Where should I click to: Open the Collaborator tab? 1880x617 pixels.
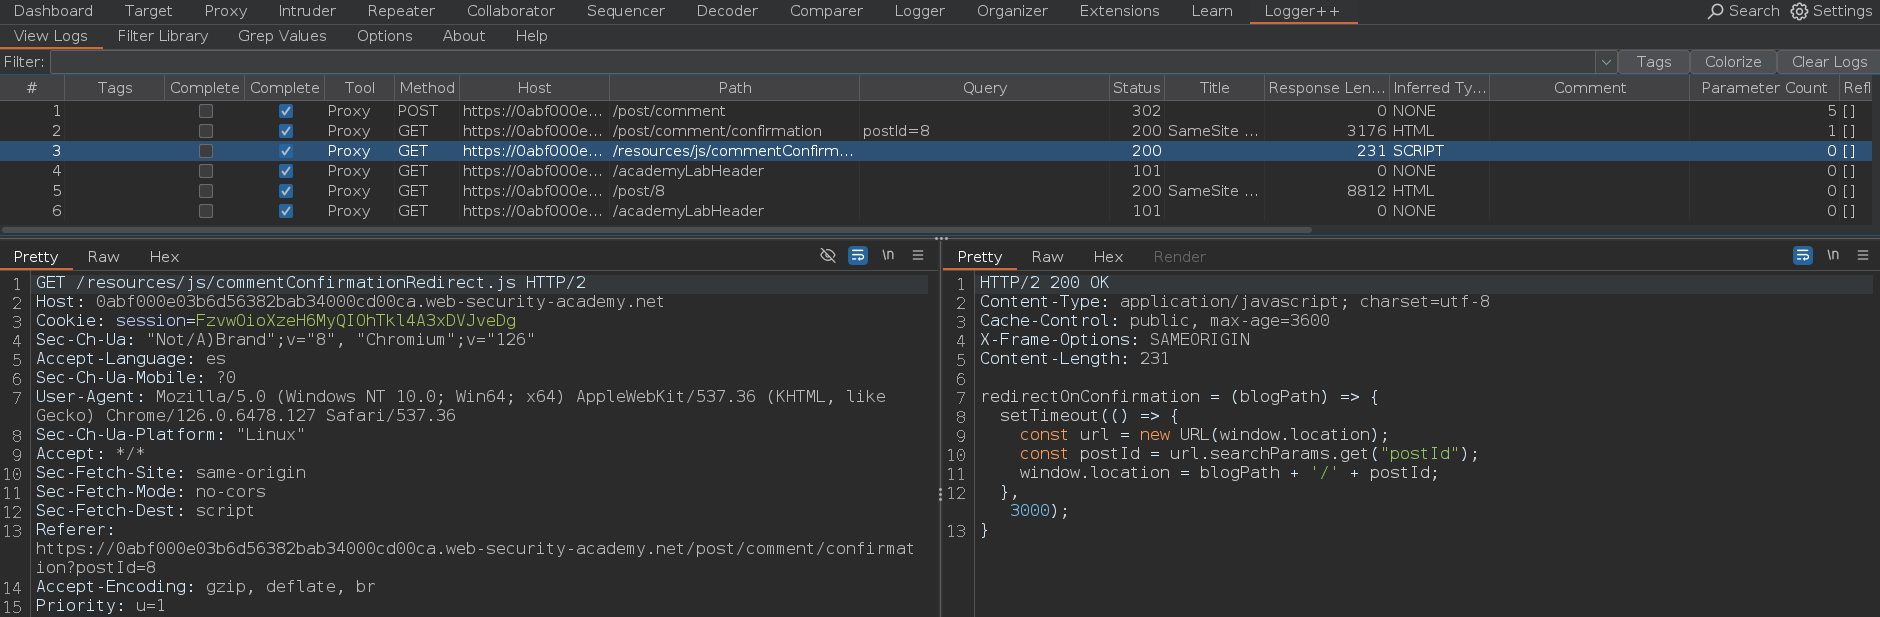coord(511,11)
